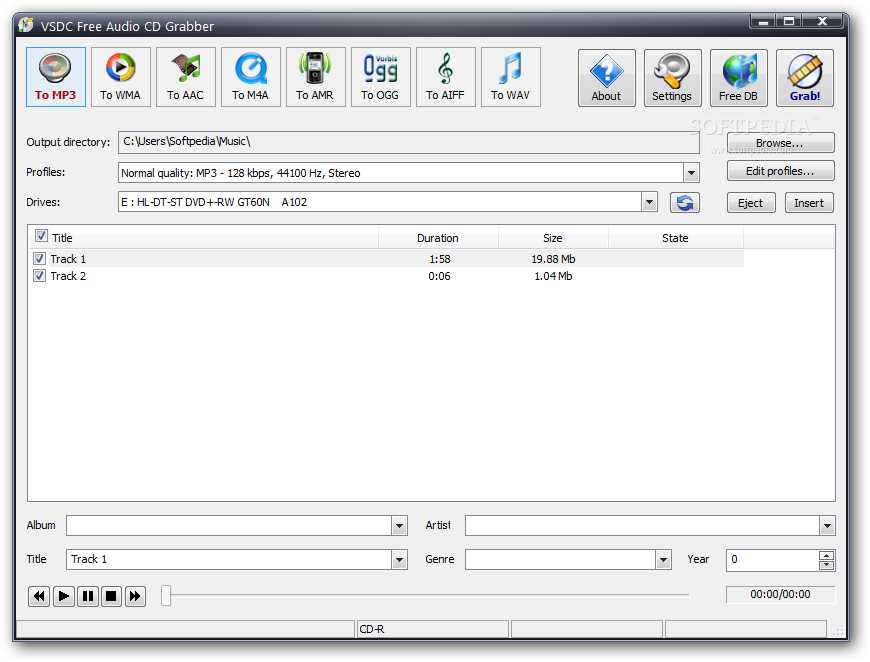Choose the To WMA conversion icon
The height and width of the screenshot is (662, 870).
[x=120, y=77]
